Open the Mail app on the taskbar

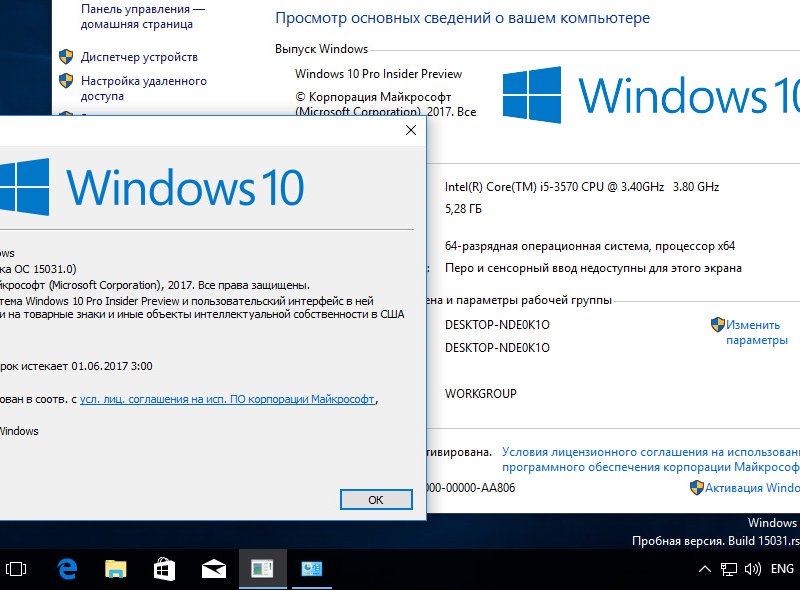coord(214,569)
